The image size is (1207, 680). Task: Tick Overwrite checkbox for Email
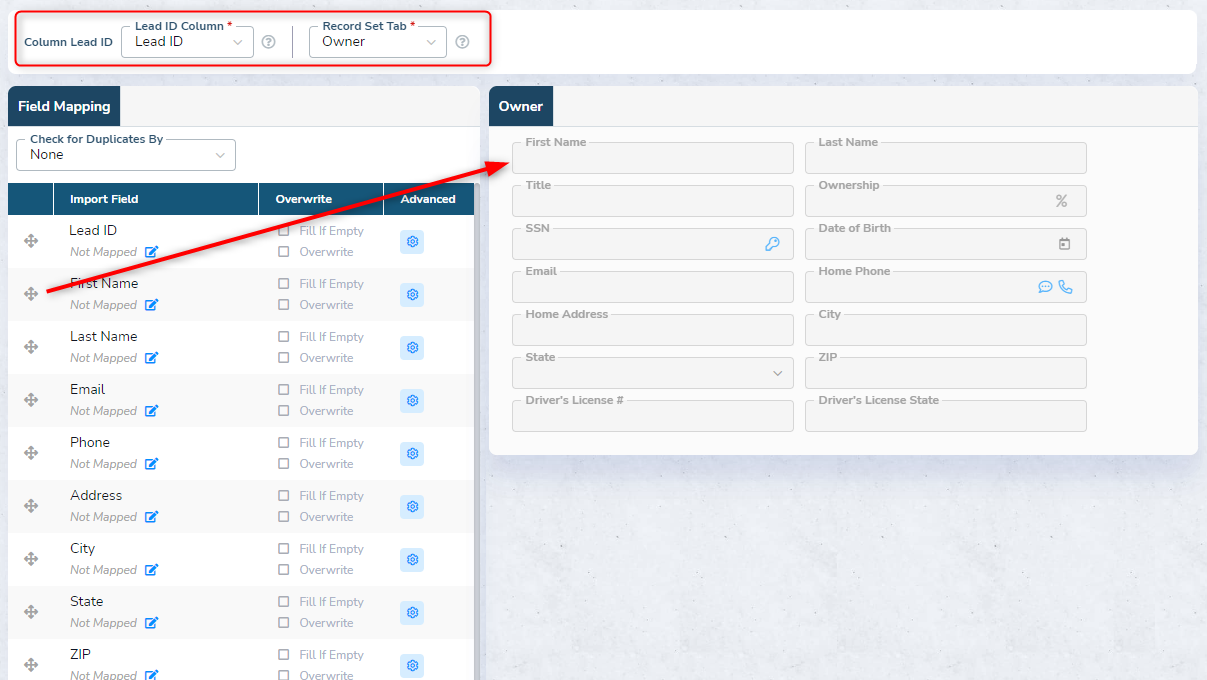tap(284, 411)
